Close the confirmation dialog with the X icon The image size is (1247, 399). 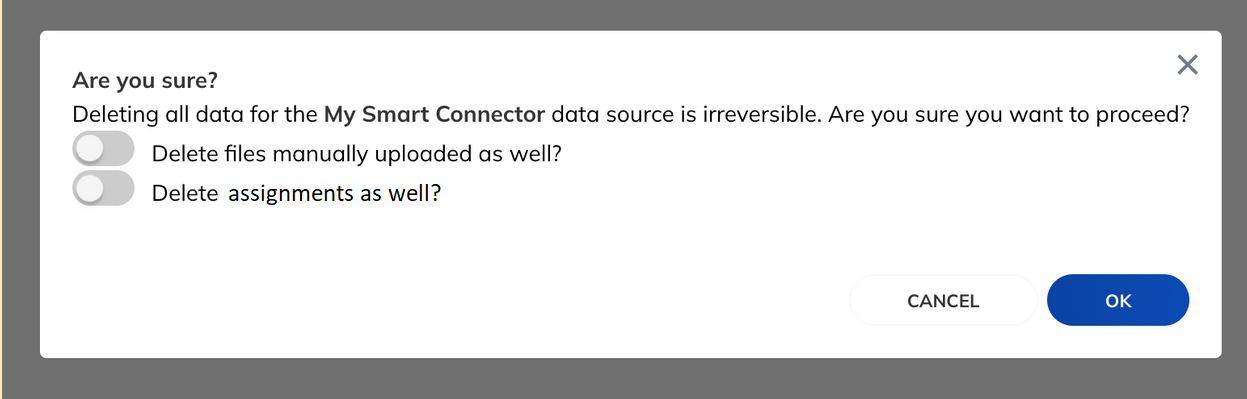point(1187,65)
